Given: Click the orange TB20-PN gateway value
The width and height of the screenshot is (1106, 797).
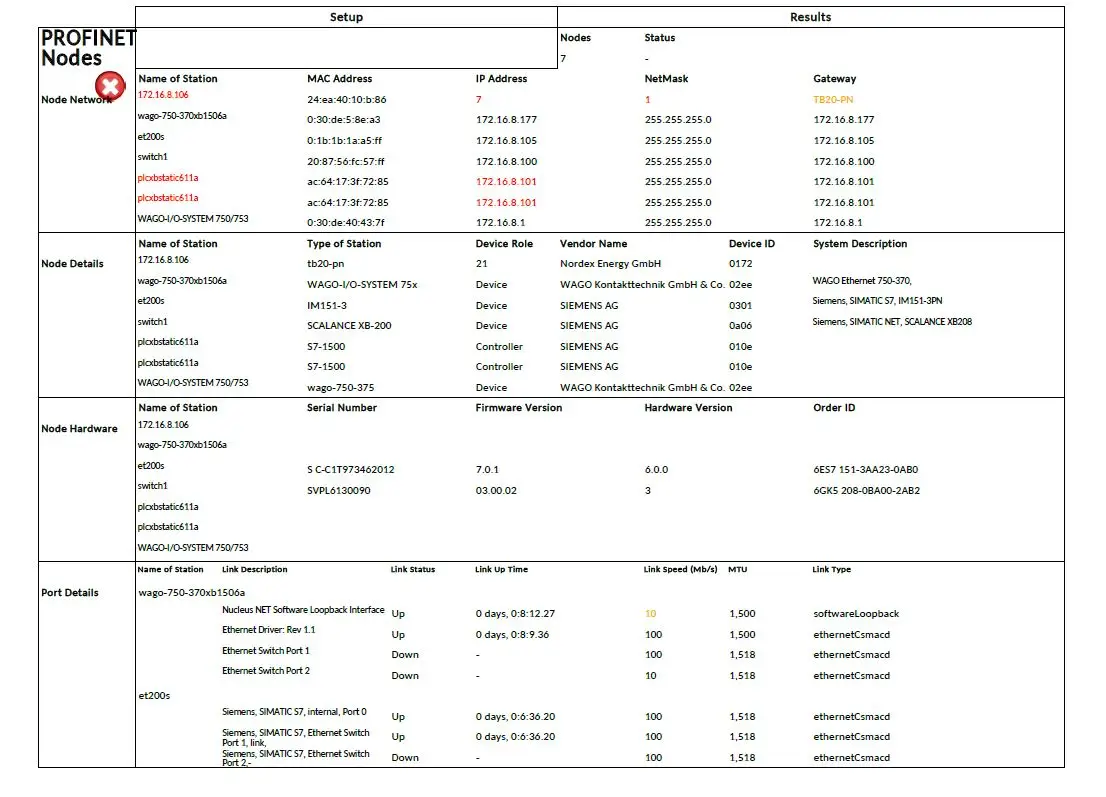Looking at the screenshot, I should [x=833, y=100].
